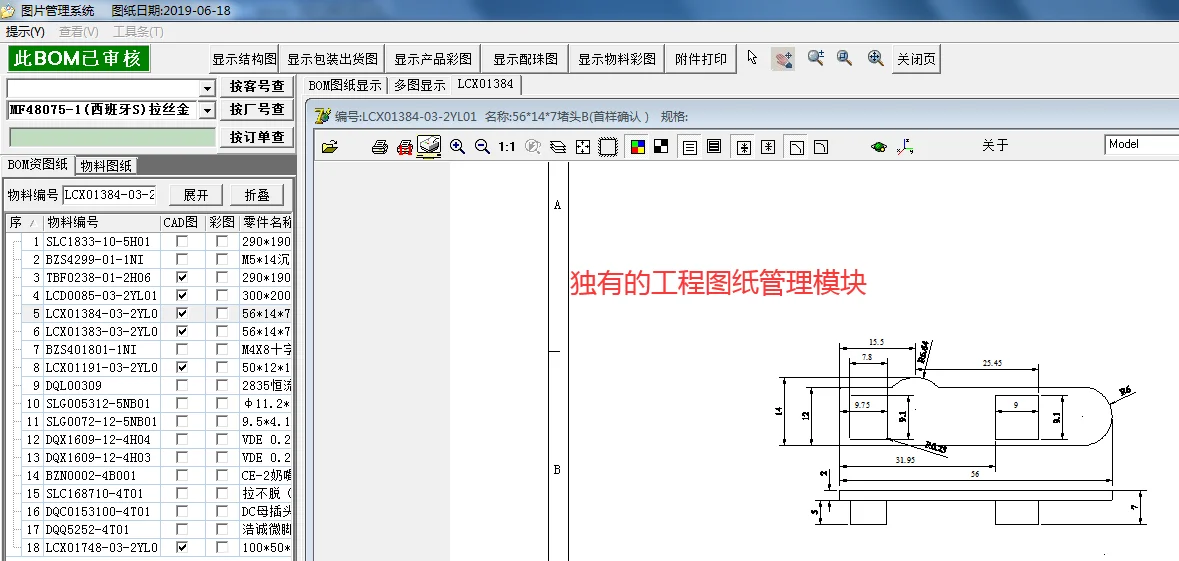Click the print icon in drawing toolbar
The height and width of the screenshot is (561, 1179).
[x=380, y=147]
